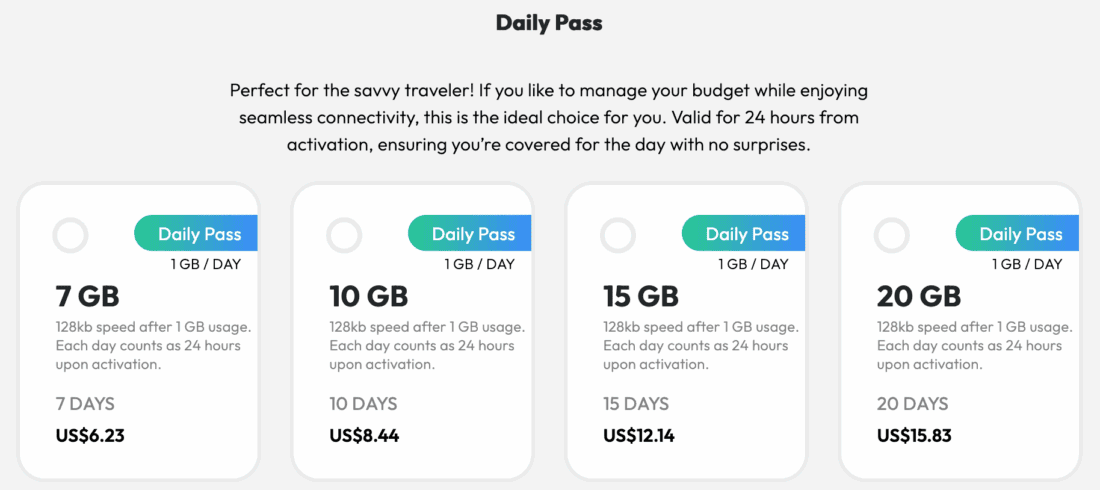The image size is (1100, 490).
Task: Click the US$8.44 price
Action: point(364,435)
